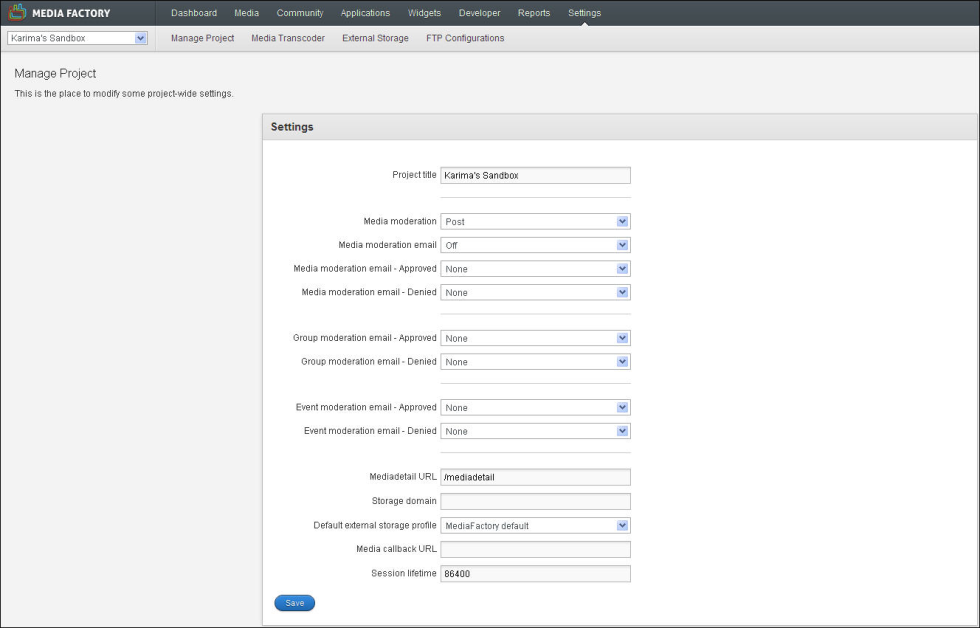Click the "Mediadetail URL" label

pyautogui.click(x=403, y=477)
